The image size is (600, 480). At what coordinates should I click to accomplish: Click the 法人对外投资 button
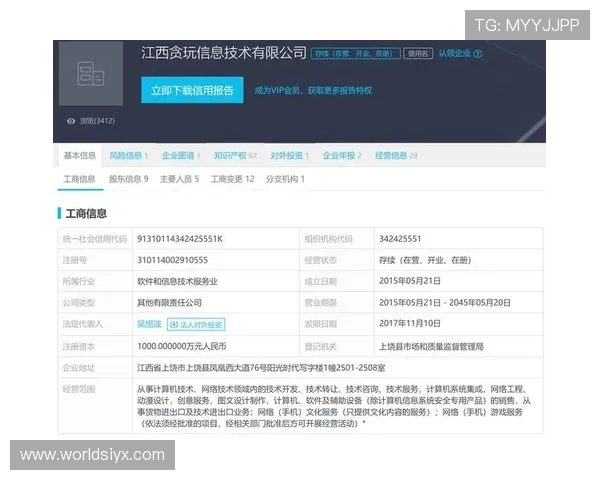click(x=196, y=325)
